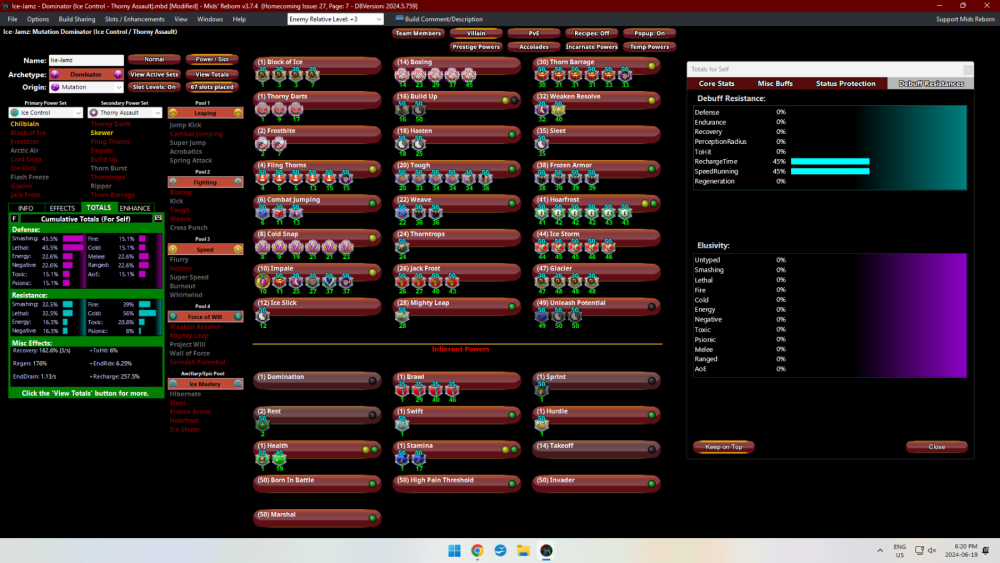
Task: Open the Pool 1 Leaping selector
Action: (x=205, y=113)
